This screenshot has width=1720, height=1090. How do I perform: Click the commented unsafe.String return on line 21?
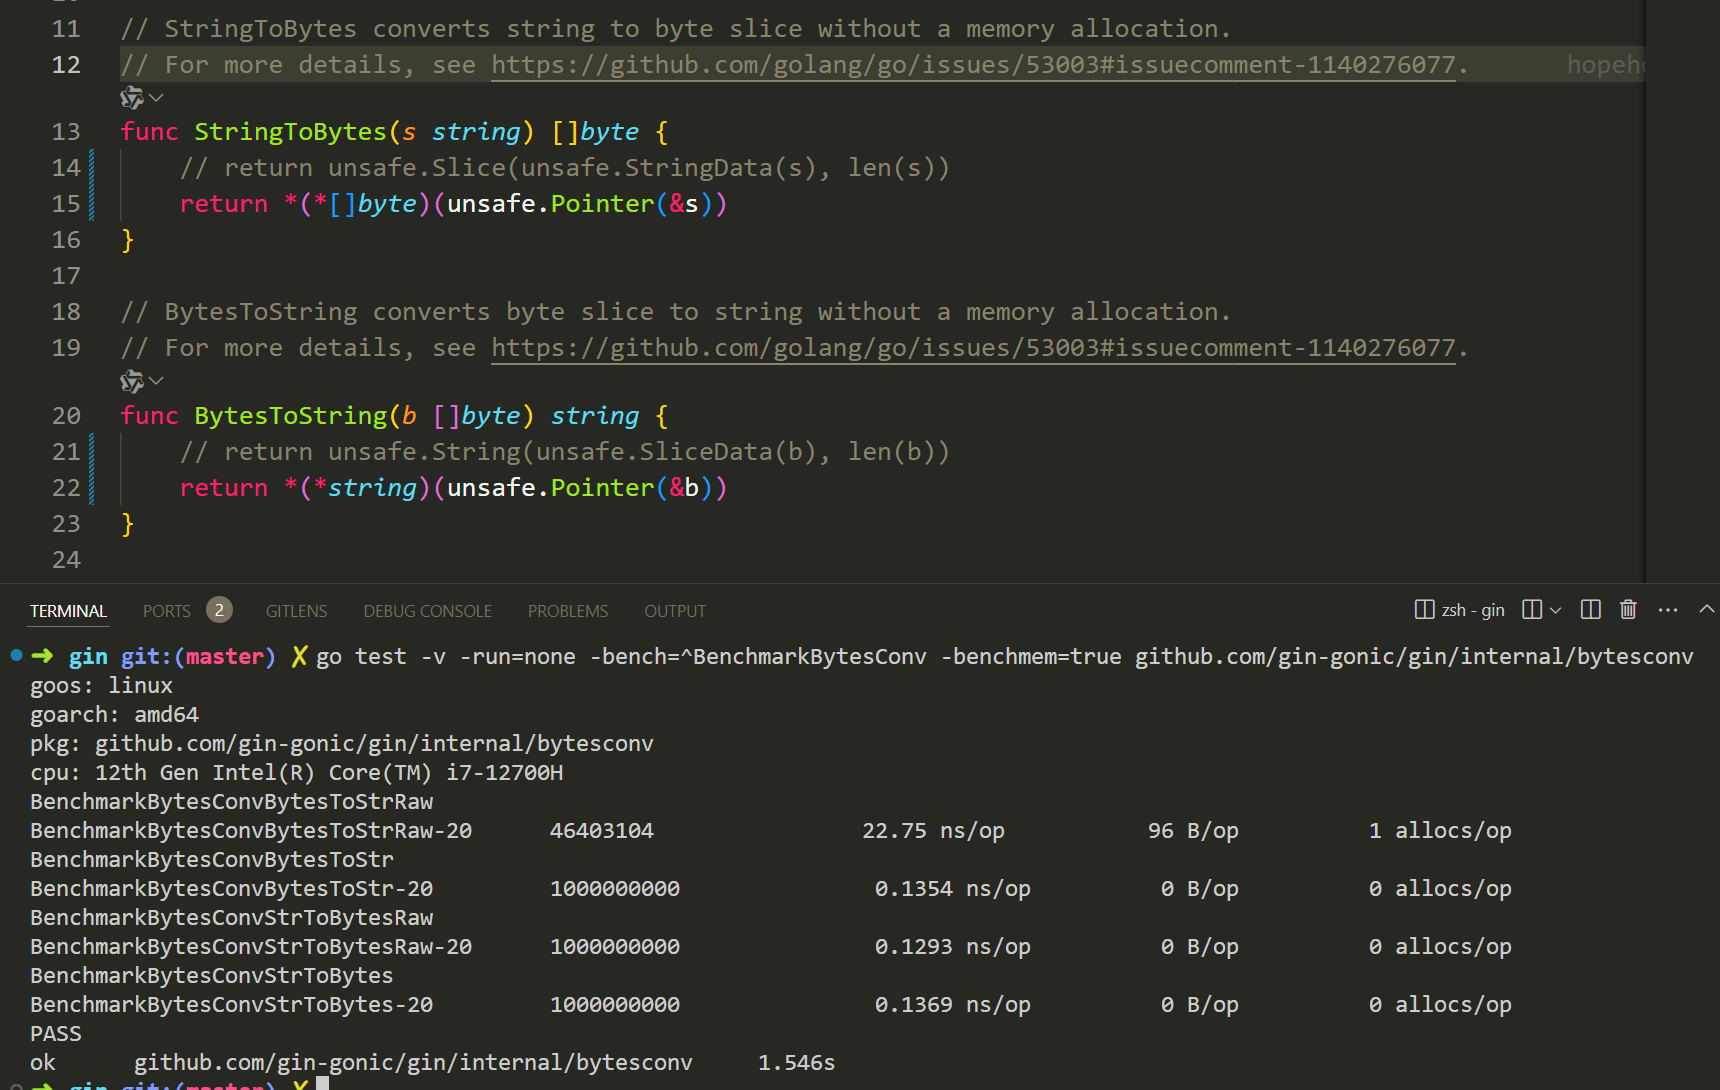(565, 452)
